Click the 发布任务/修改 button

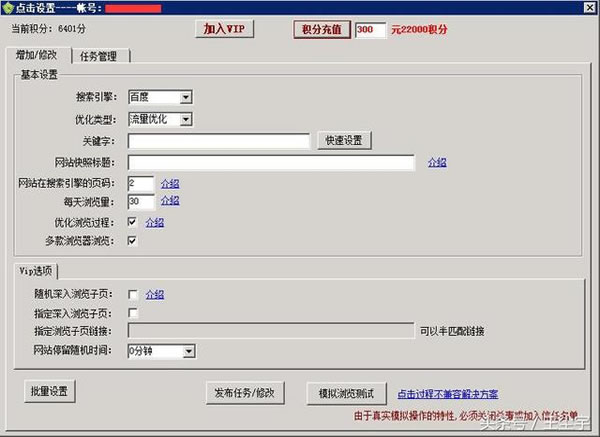coord(245,393)
